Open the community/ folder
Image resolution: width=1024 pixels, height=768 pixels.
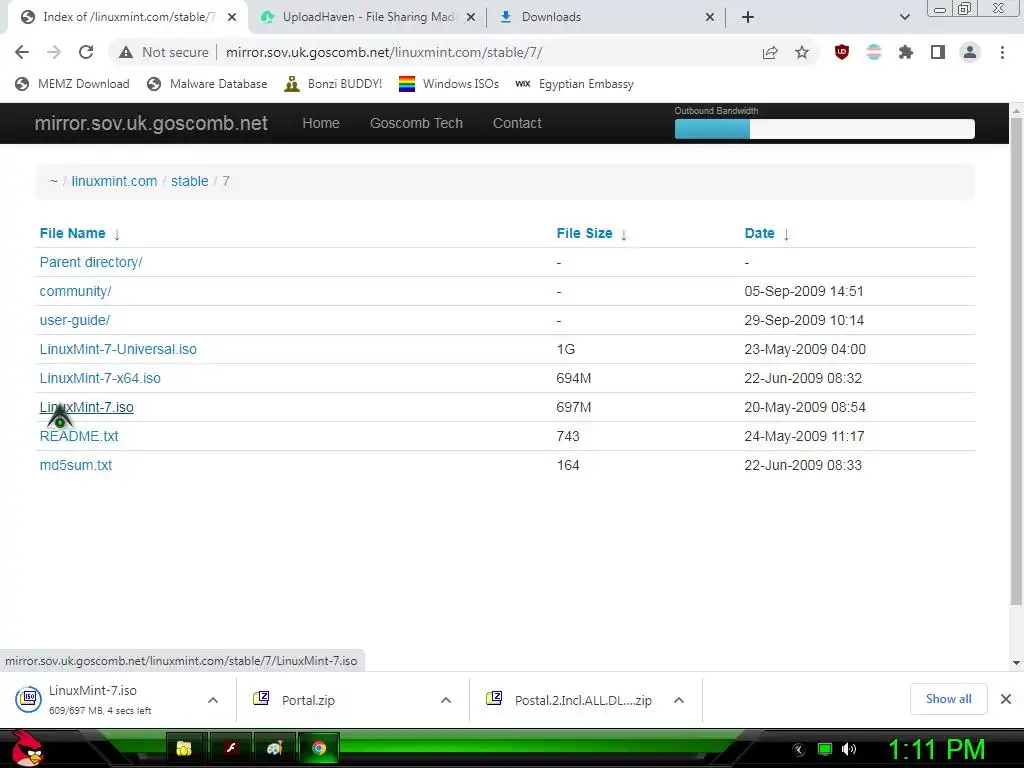(75, 291)
